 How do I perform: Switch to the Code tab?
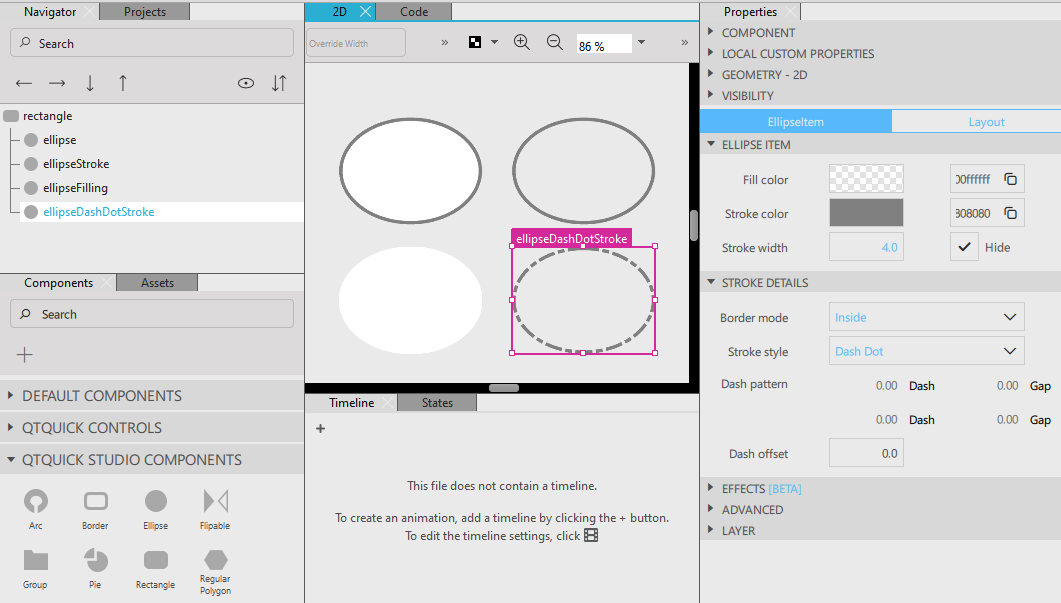pyautogui.click(x=414, y=12)
